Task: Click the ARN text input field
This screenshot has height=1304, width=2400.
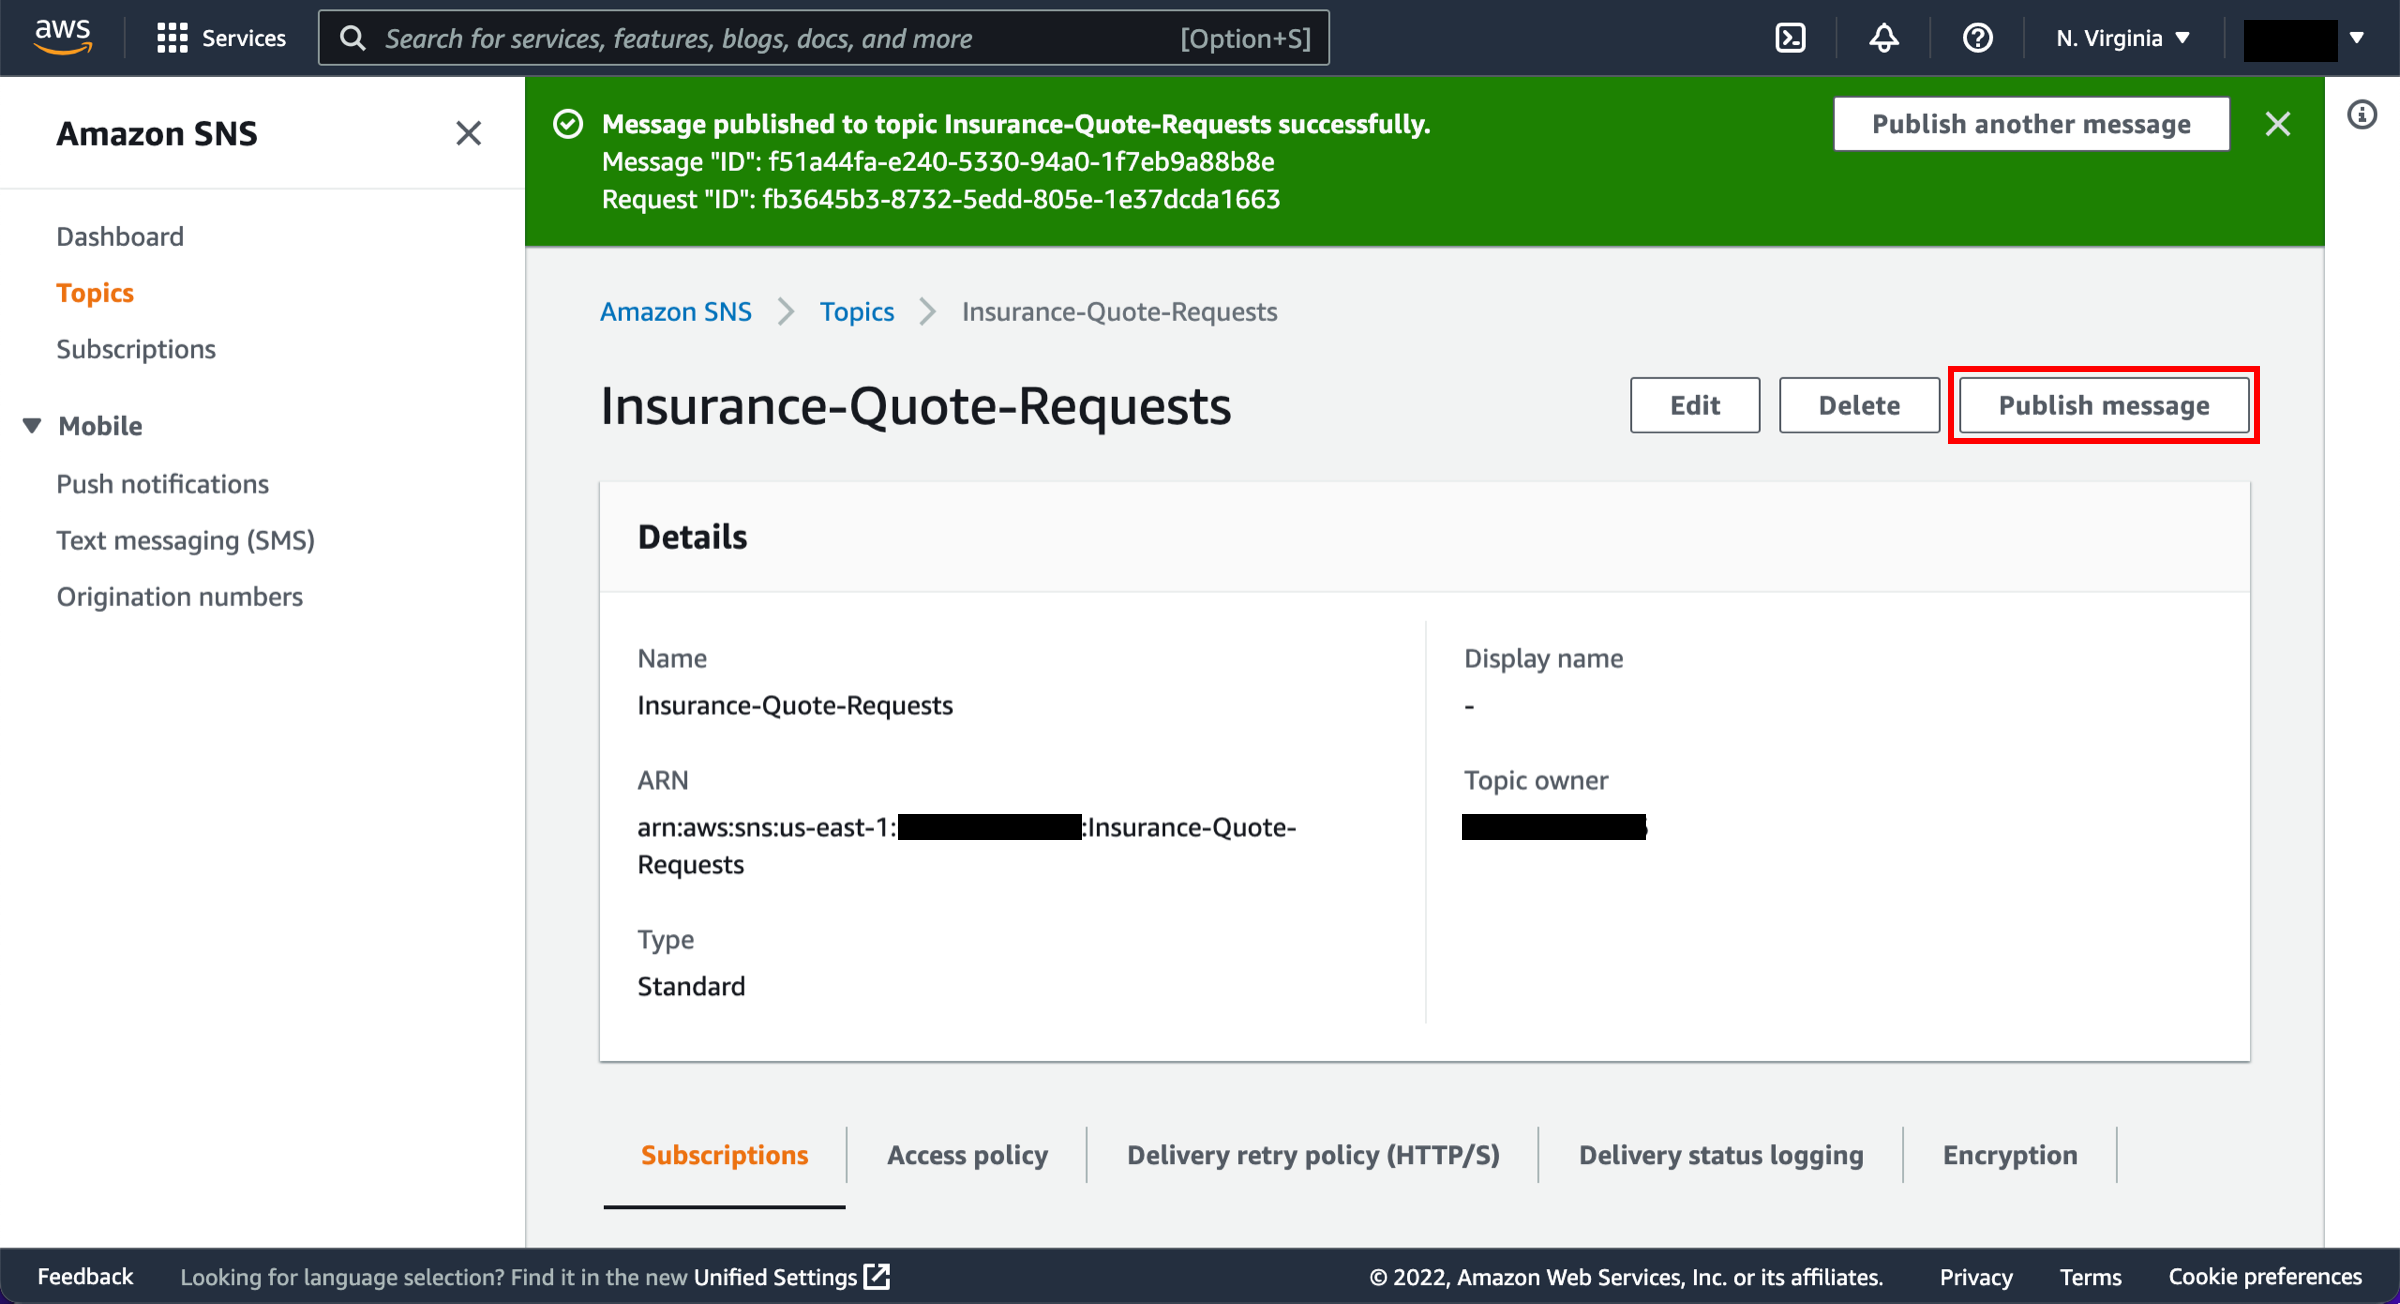Action: click(x=965, y=846)
